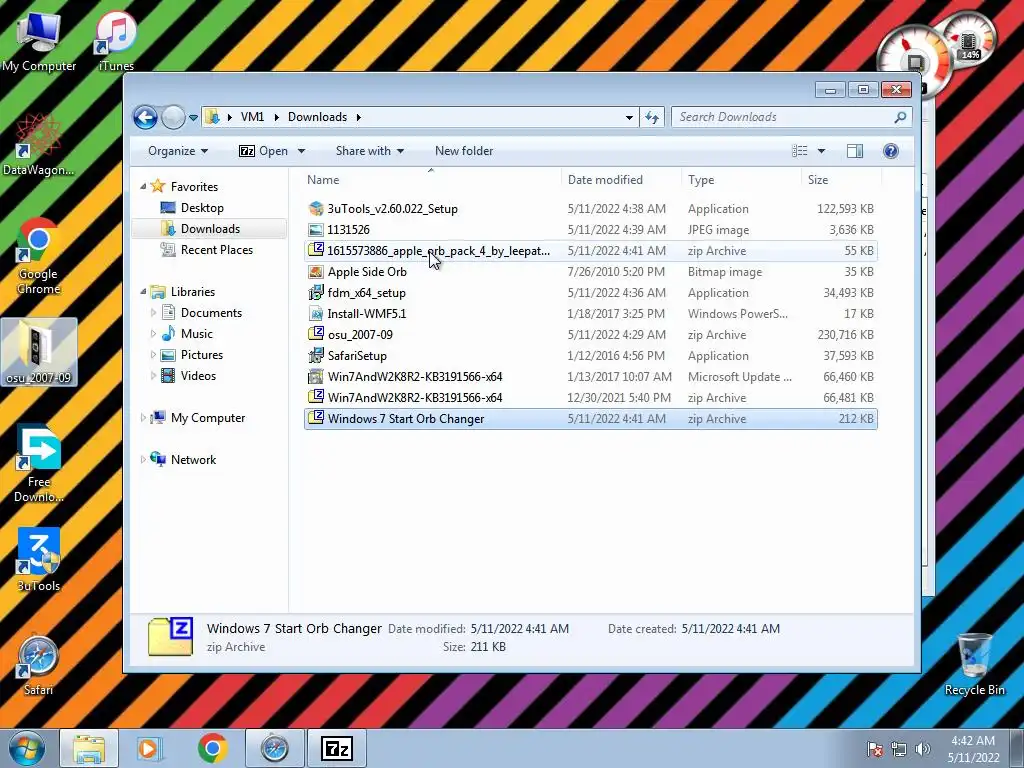Select fdm_x64_setup application
The width and height of the screenshot is (1024, 768).
590,293
